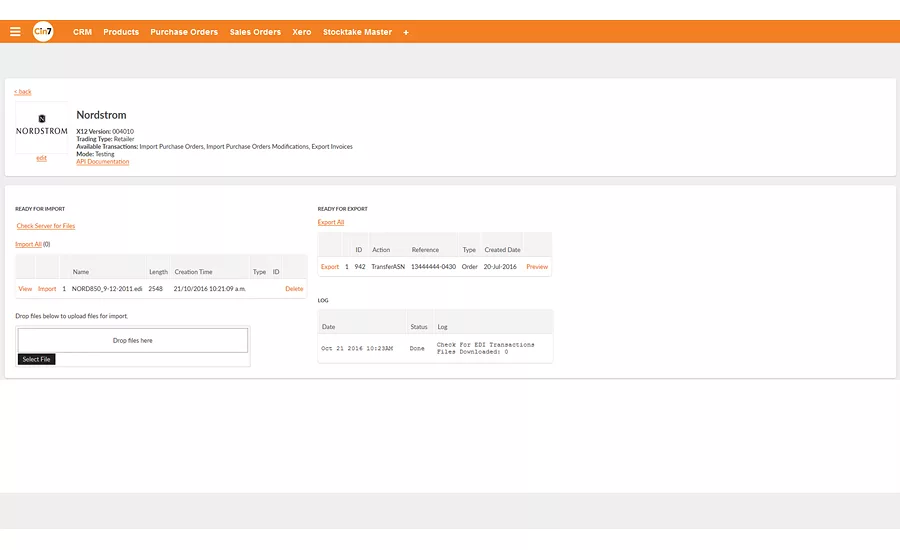Click edit under the Nordstrom logo
900x550 pixels.
41,158
